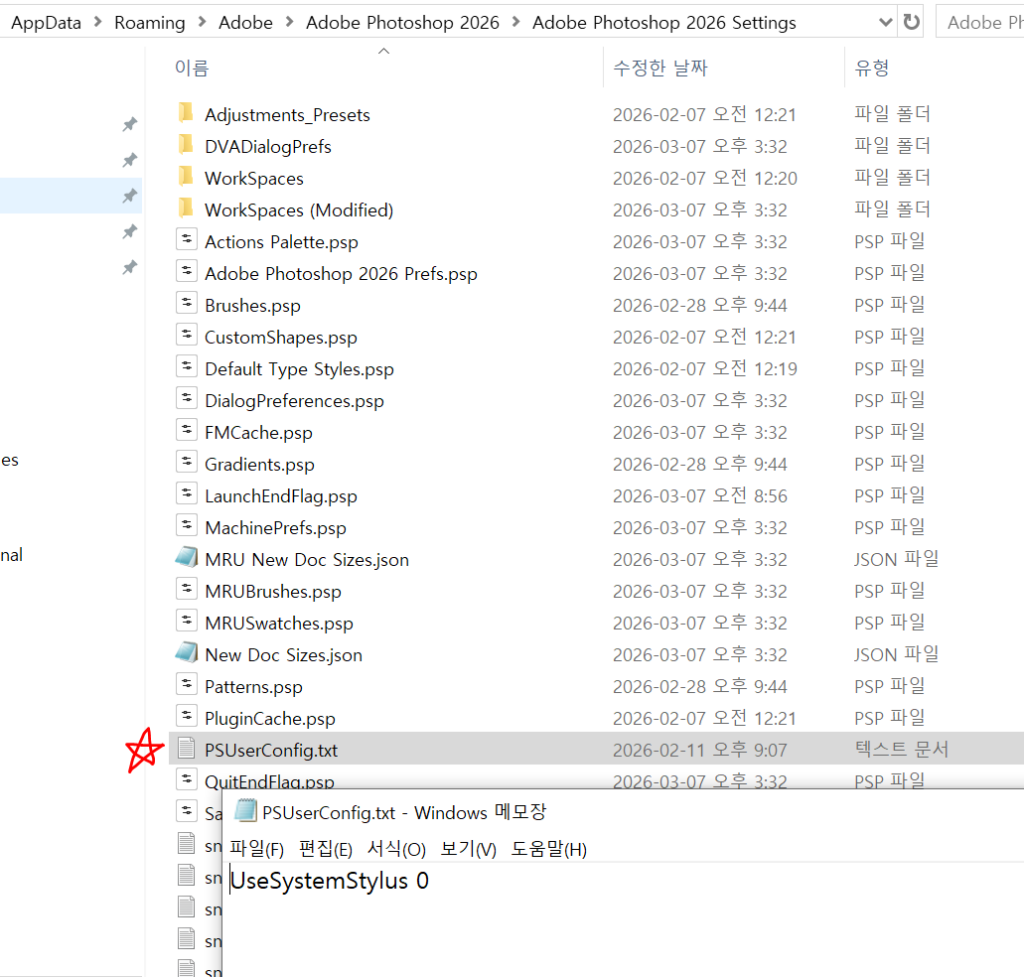Click the Adobe breadcrumb segment

(246, 22)
